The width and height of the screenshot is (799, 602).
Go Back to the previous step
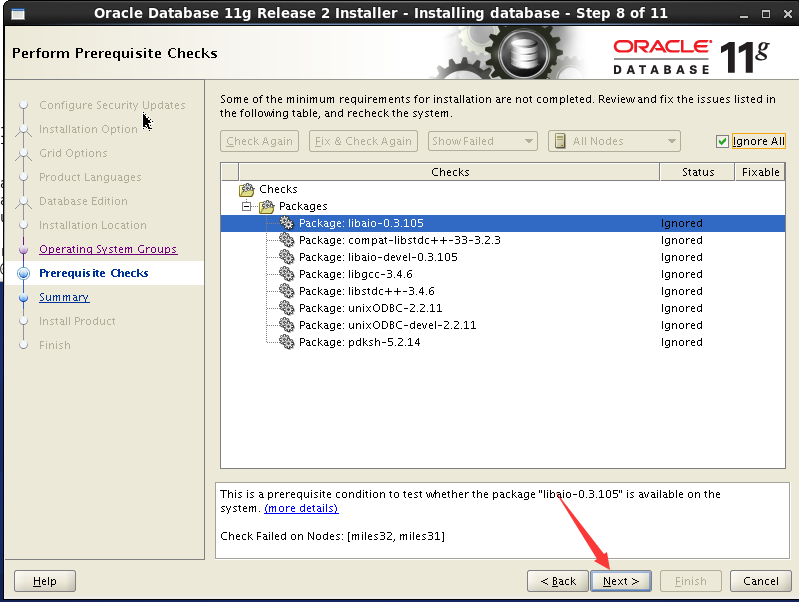click(x=558, y=581)
